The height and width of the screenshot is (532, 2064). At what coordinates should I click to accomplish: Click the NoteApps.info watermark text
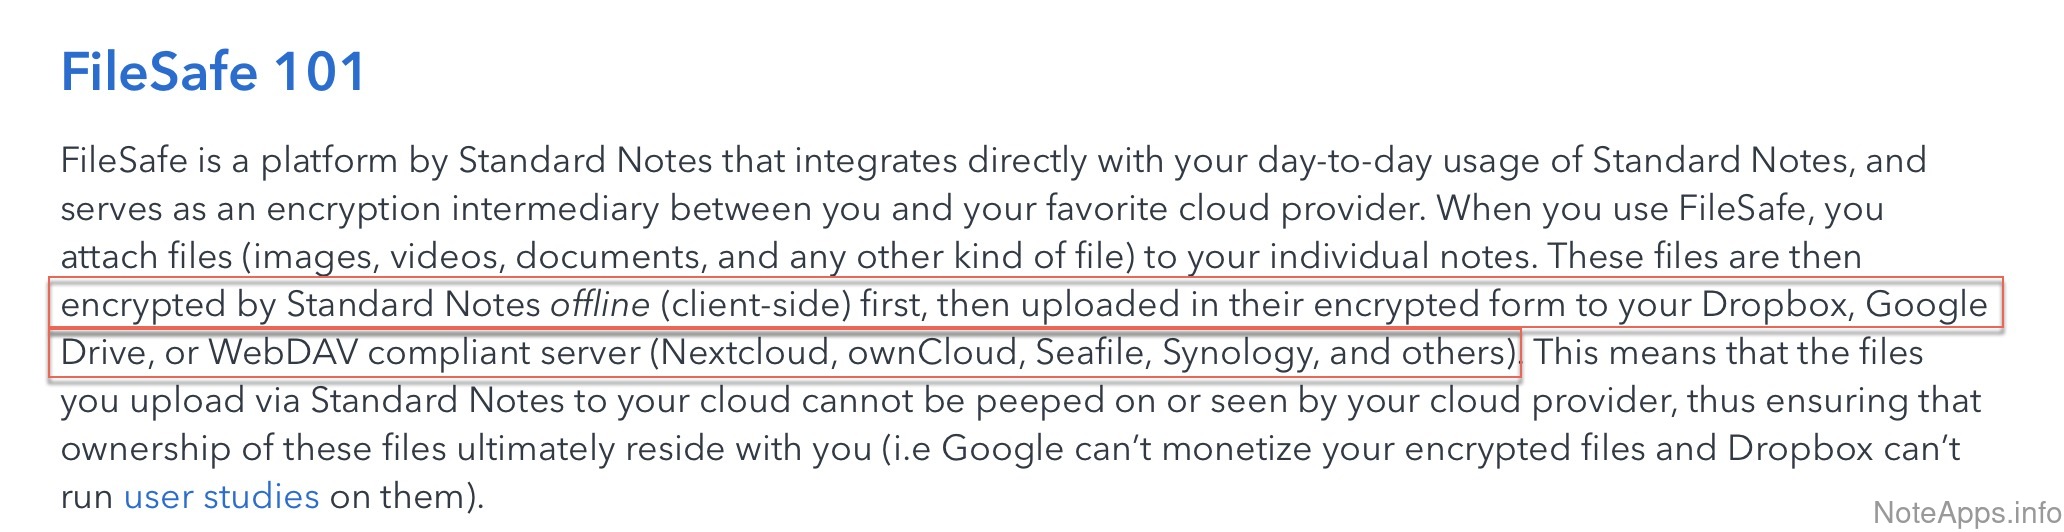click(x=1965, y=513)
